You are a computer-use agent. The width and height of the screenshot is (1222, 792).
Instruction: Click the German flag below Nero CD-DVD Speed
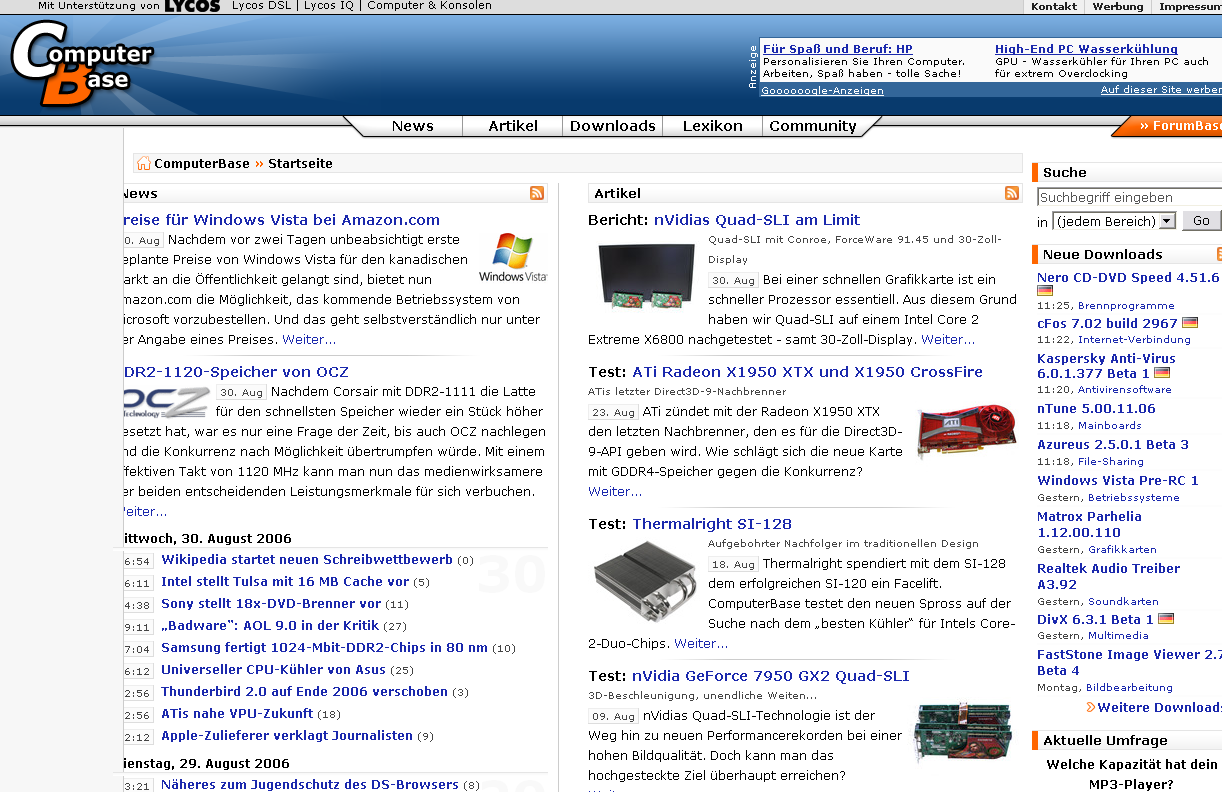1045,291
